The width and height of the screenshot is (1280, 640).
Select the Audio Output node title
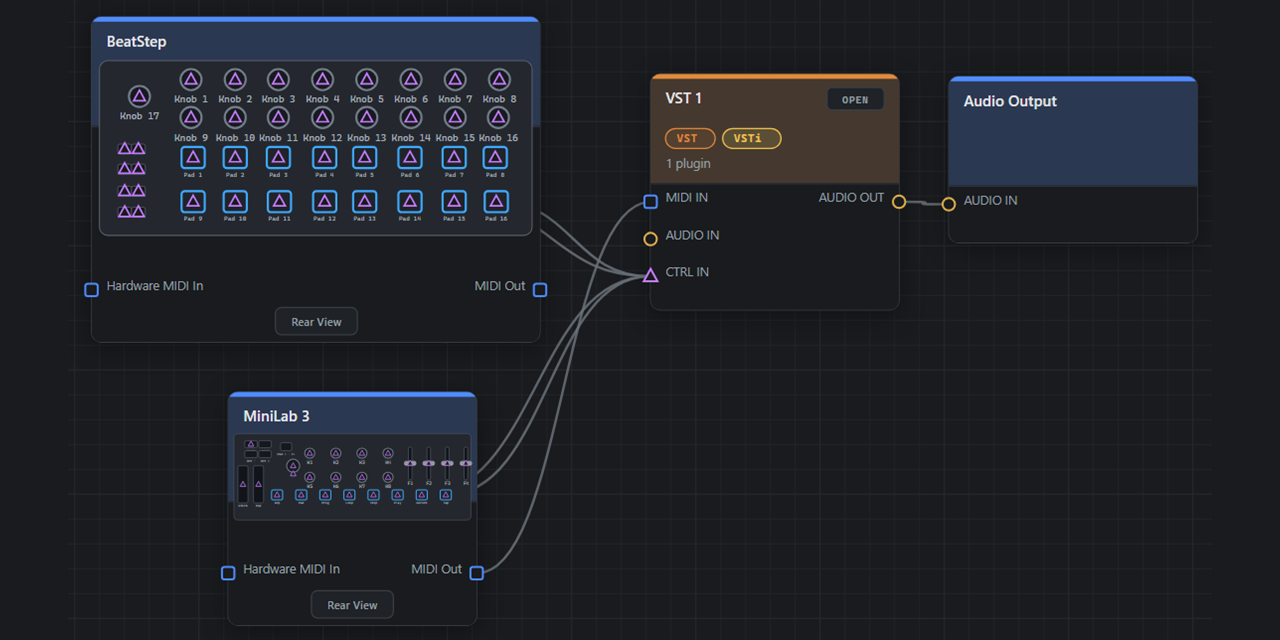1010,101
